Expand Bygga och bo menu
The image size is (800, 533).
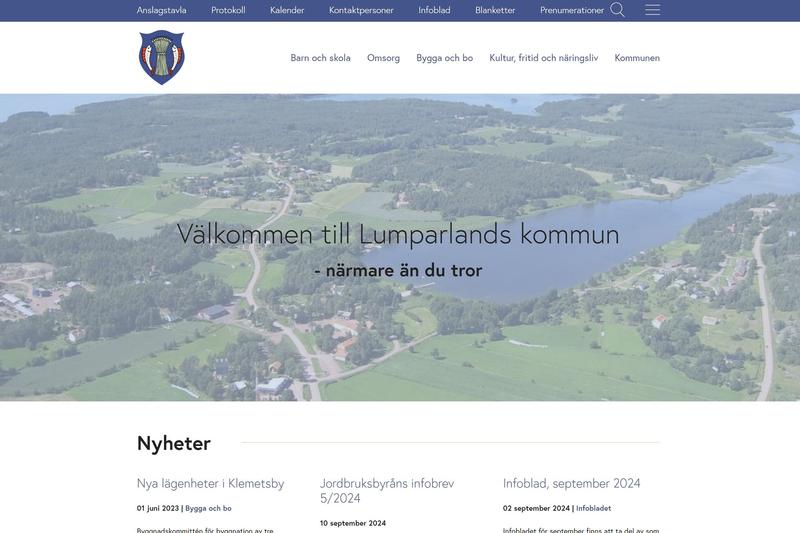tap(444, 58)
